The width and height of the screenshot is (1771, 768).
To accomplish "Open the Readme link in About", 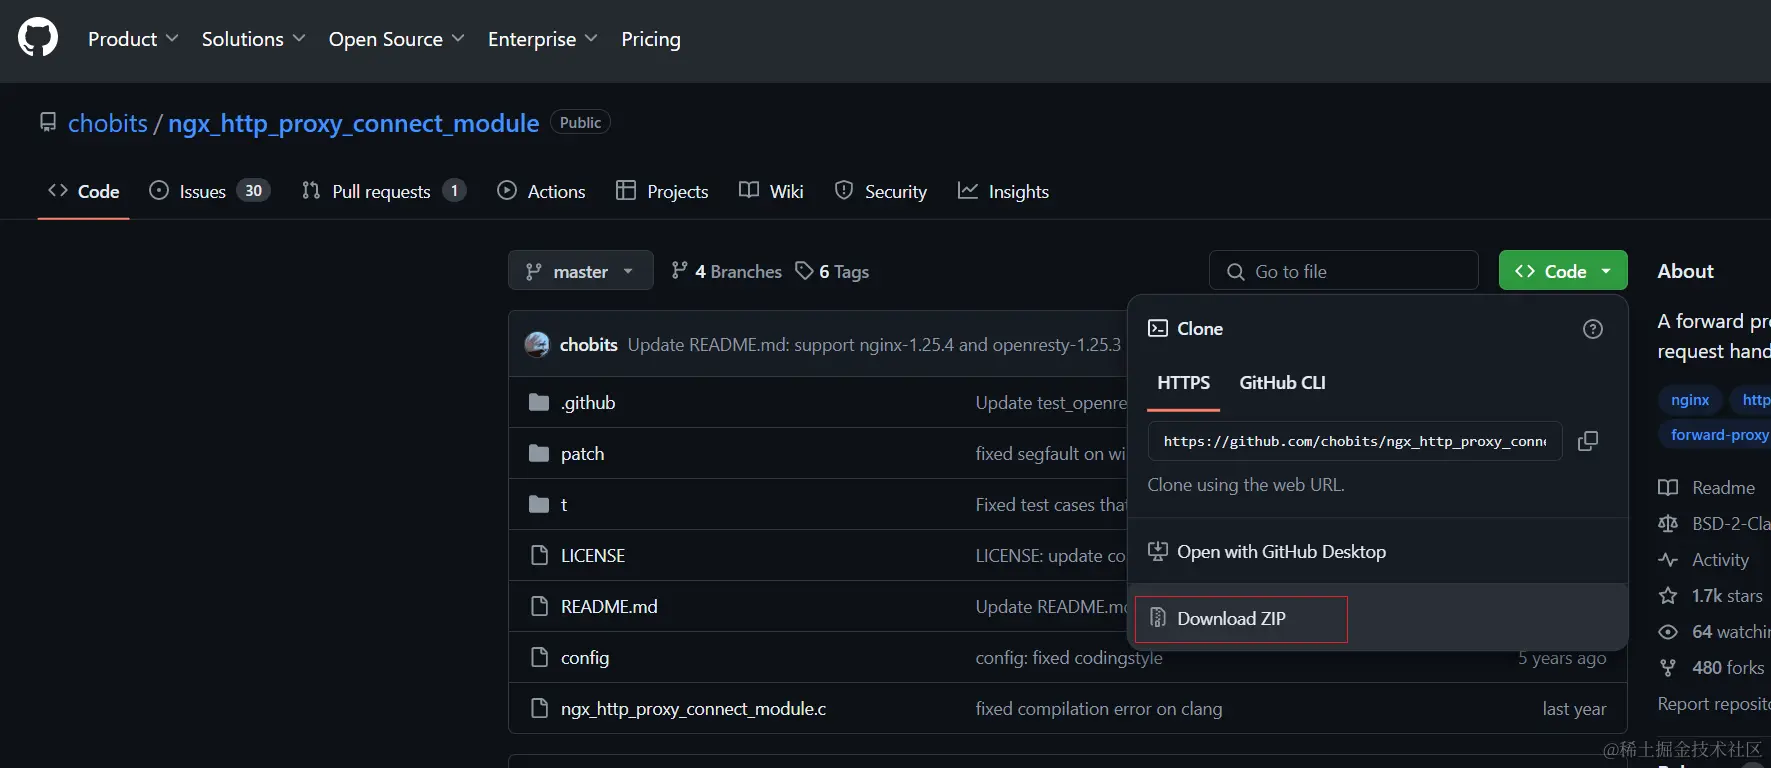I will [1707, 488].
